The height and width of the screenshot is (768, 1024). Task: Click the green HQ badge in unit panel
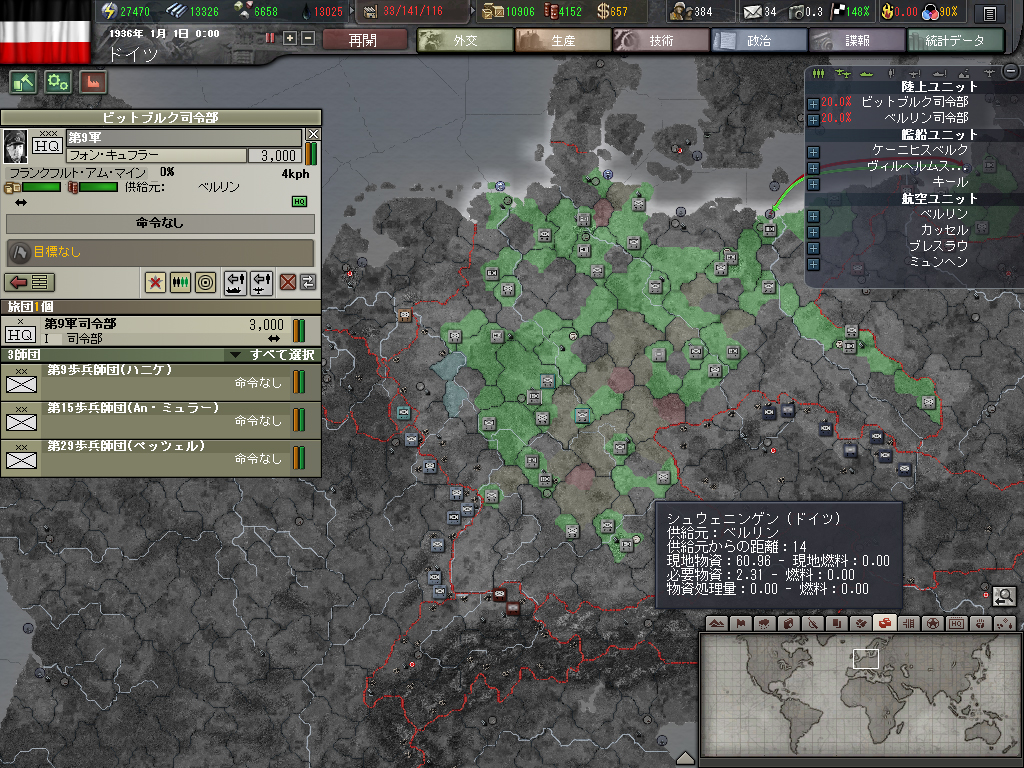pos(300,201)
